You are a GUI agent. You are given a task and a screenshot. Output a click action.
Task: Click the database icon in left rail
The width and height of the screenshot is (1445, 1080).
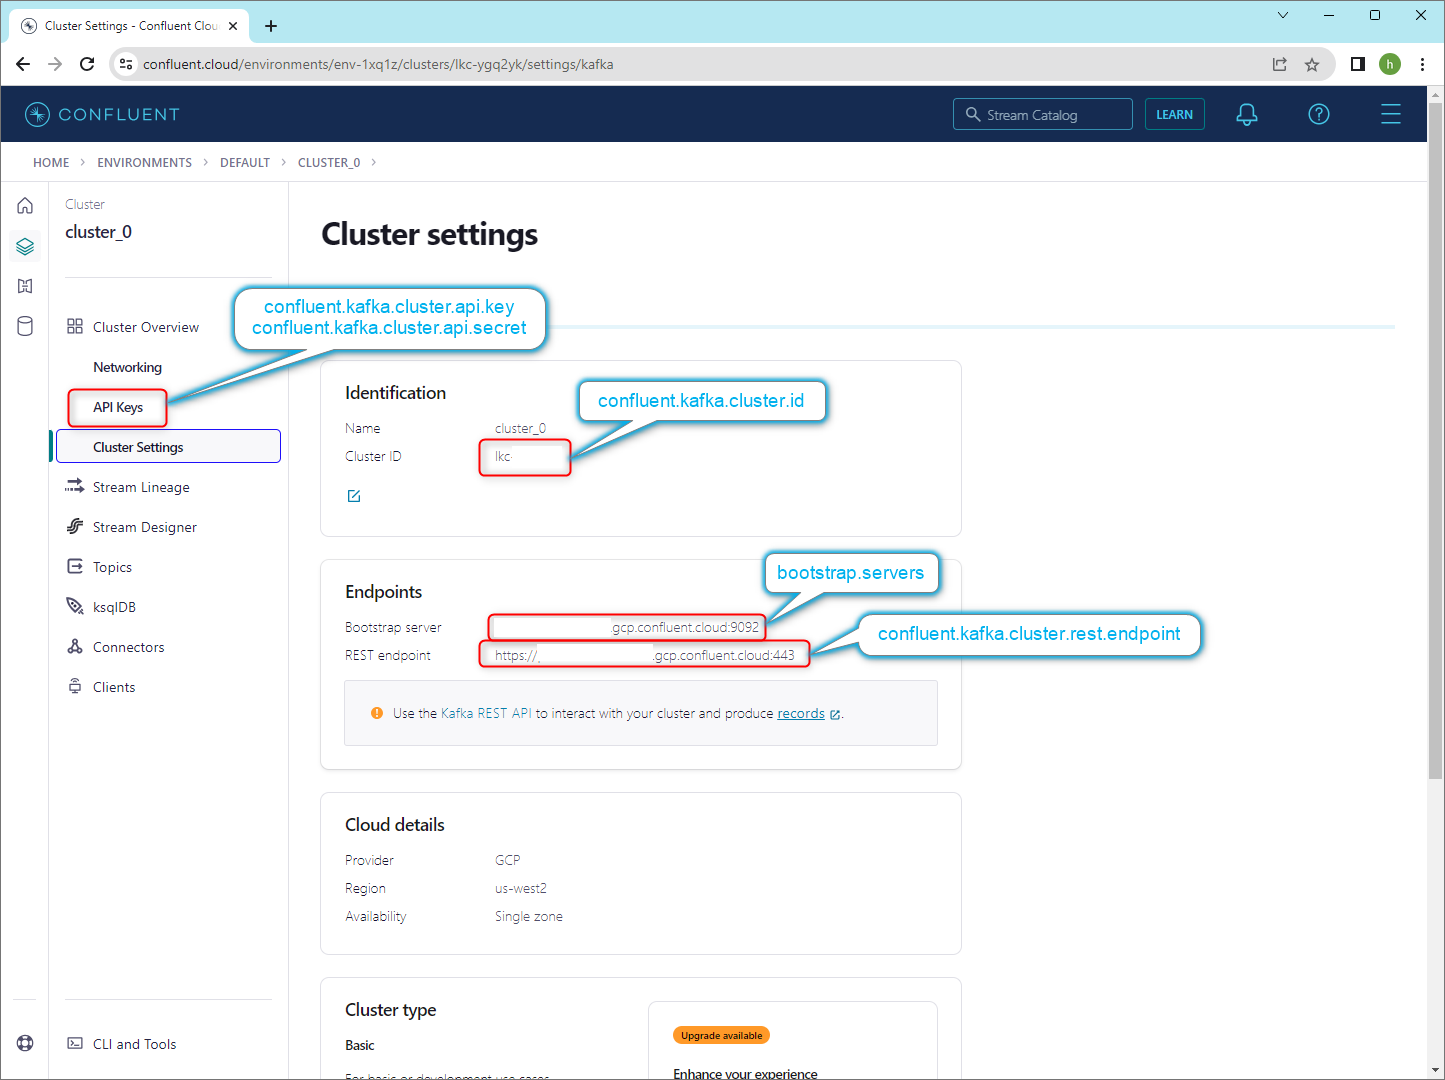[x=25, y=326]
